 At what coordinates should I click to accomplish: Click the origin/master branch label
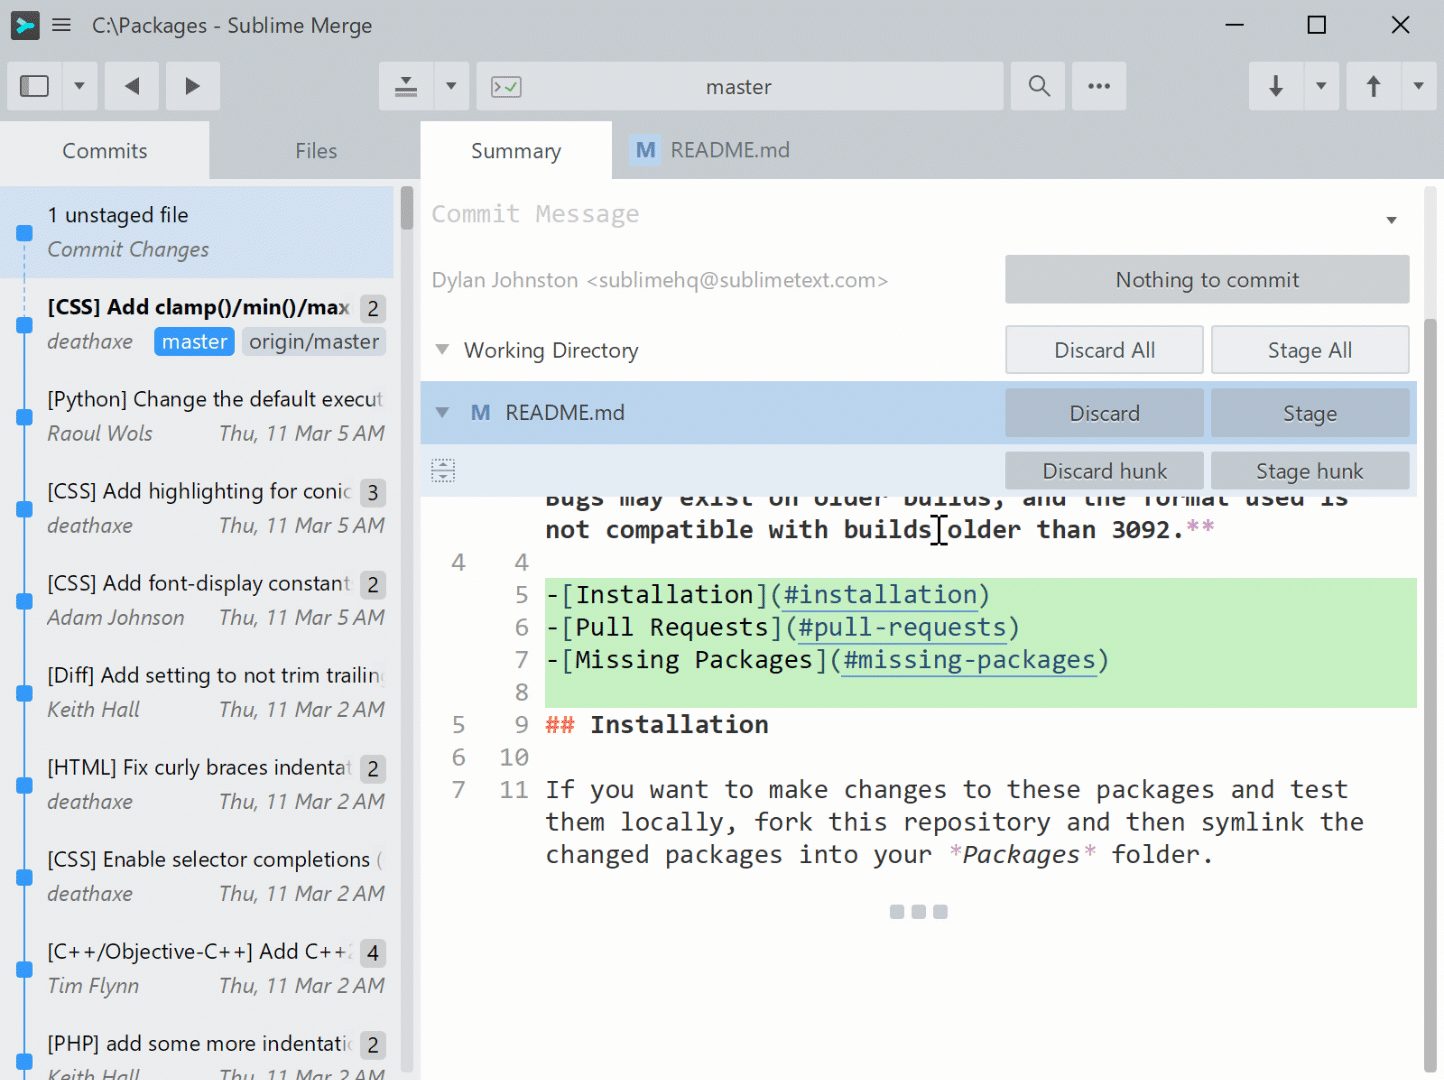pos(314,342)
